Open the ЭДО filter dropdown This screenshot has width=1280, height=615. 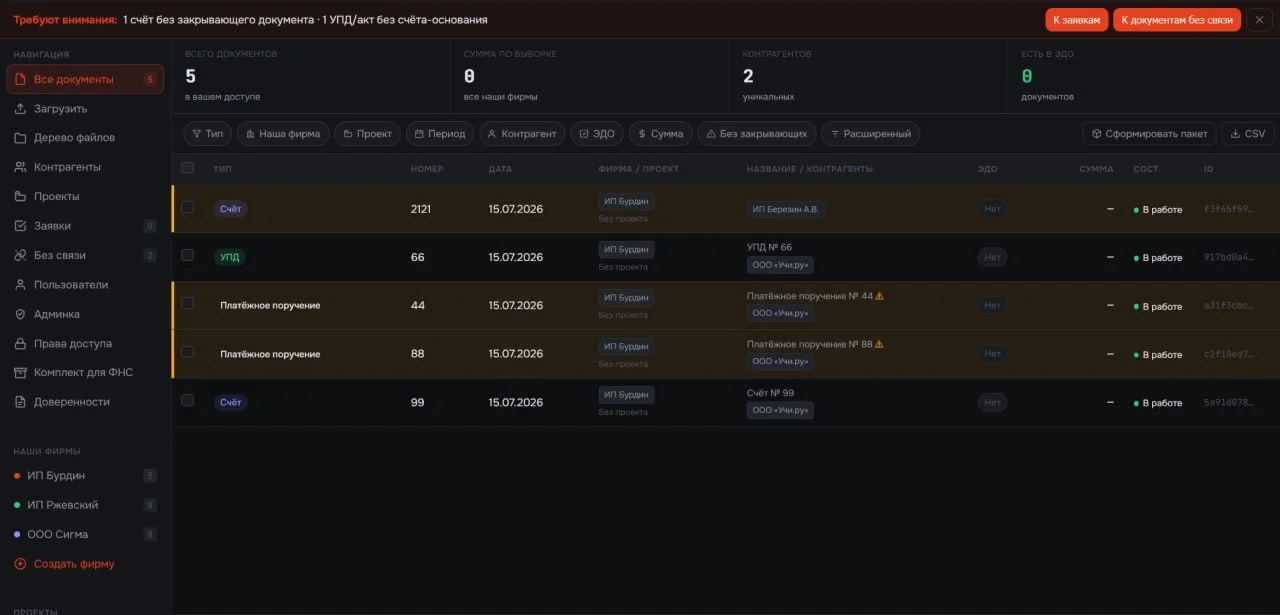(x=597, y=134)
